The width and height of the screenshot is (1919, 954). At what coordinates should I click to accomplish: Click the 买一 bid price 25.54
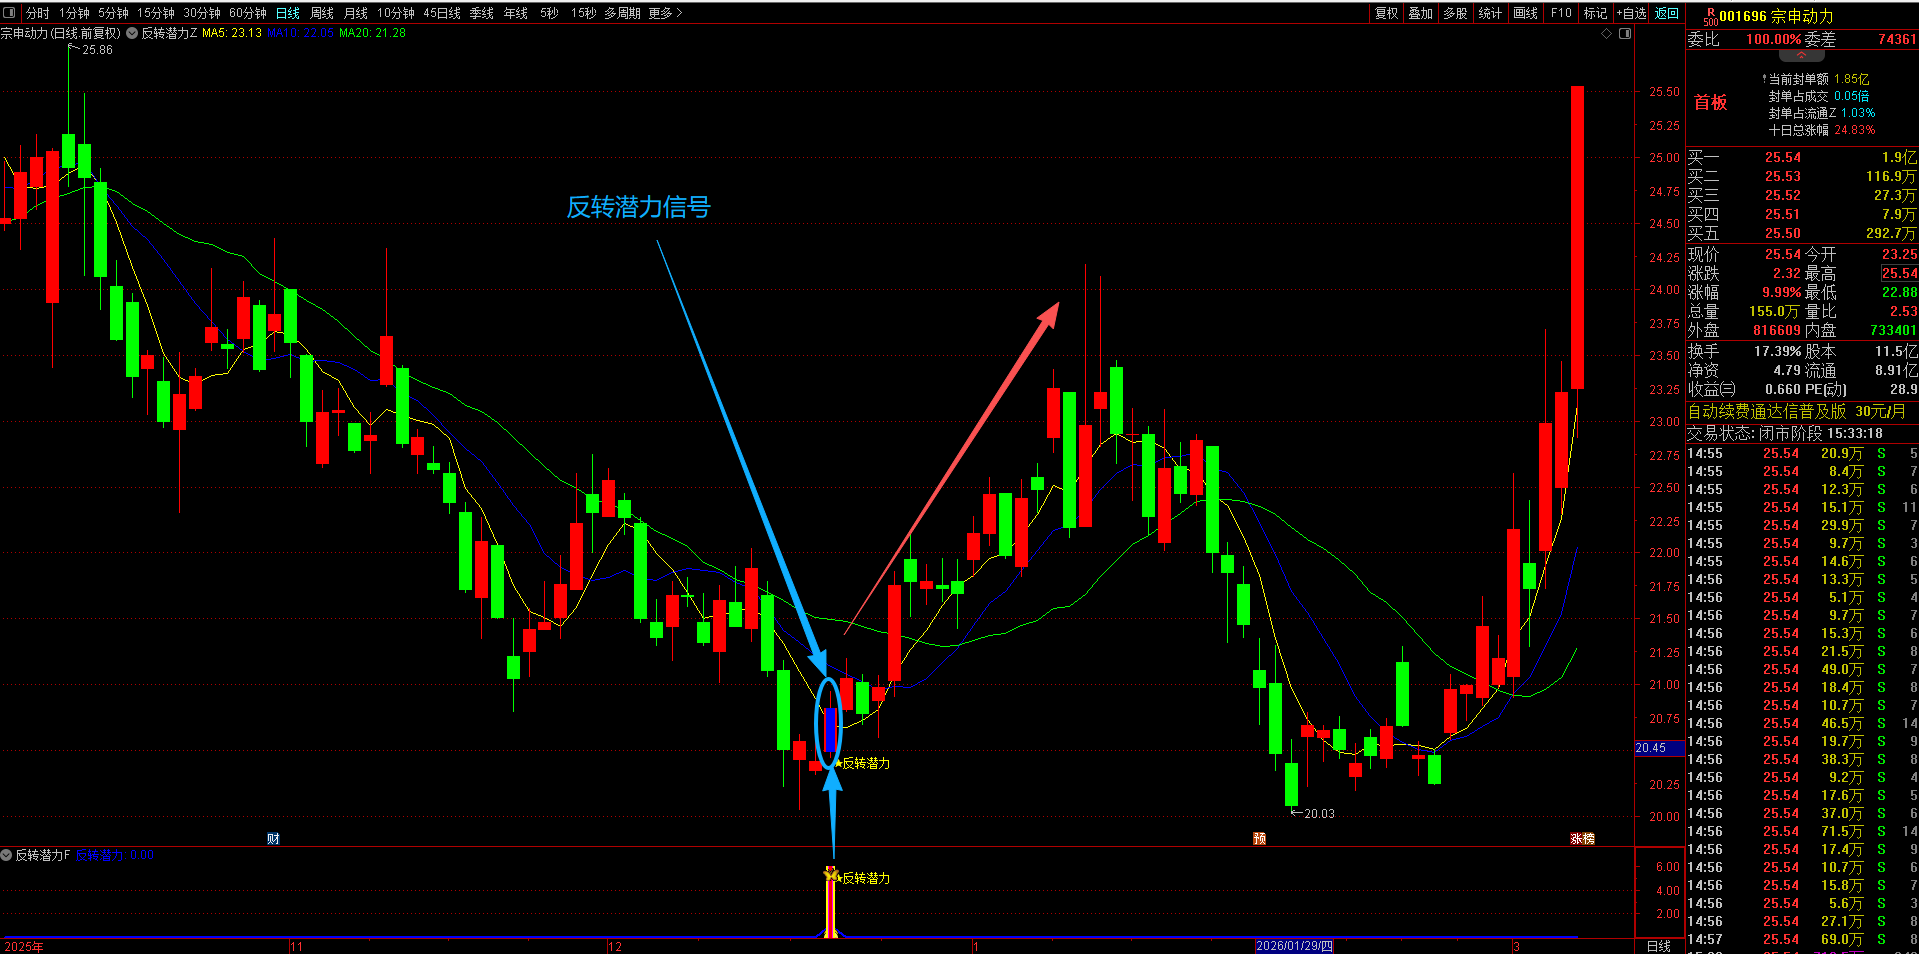(x=1782, y=157)
